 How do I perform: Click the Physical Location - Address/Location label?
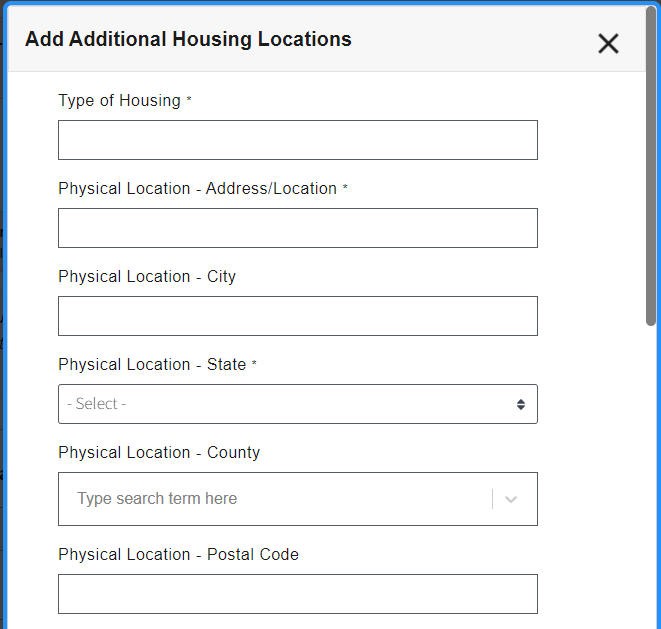[x=197, y=189]
